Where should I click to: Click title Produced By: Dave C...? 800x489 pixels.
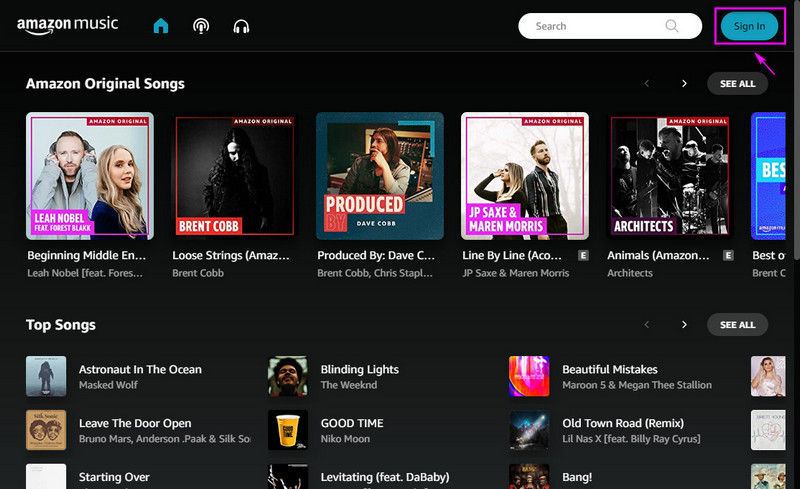tap(376, 255)
